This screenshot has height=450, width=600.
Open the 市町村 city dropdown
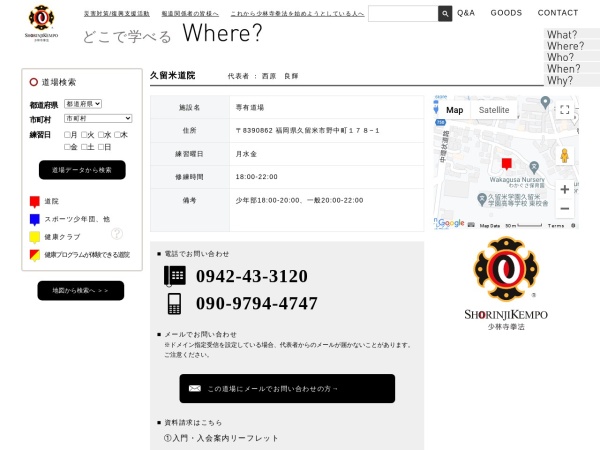click(98, 119)
